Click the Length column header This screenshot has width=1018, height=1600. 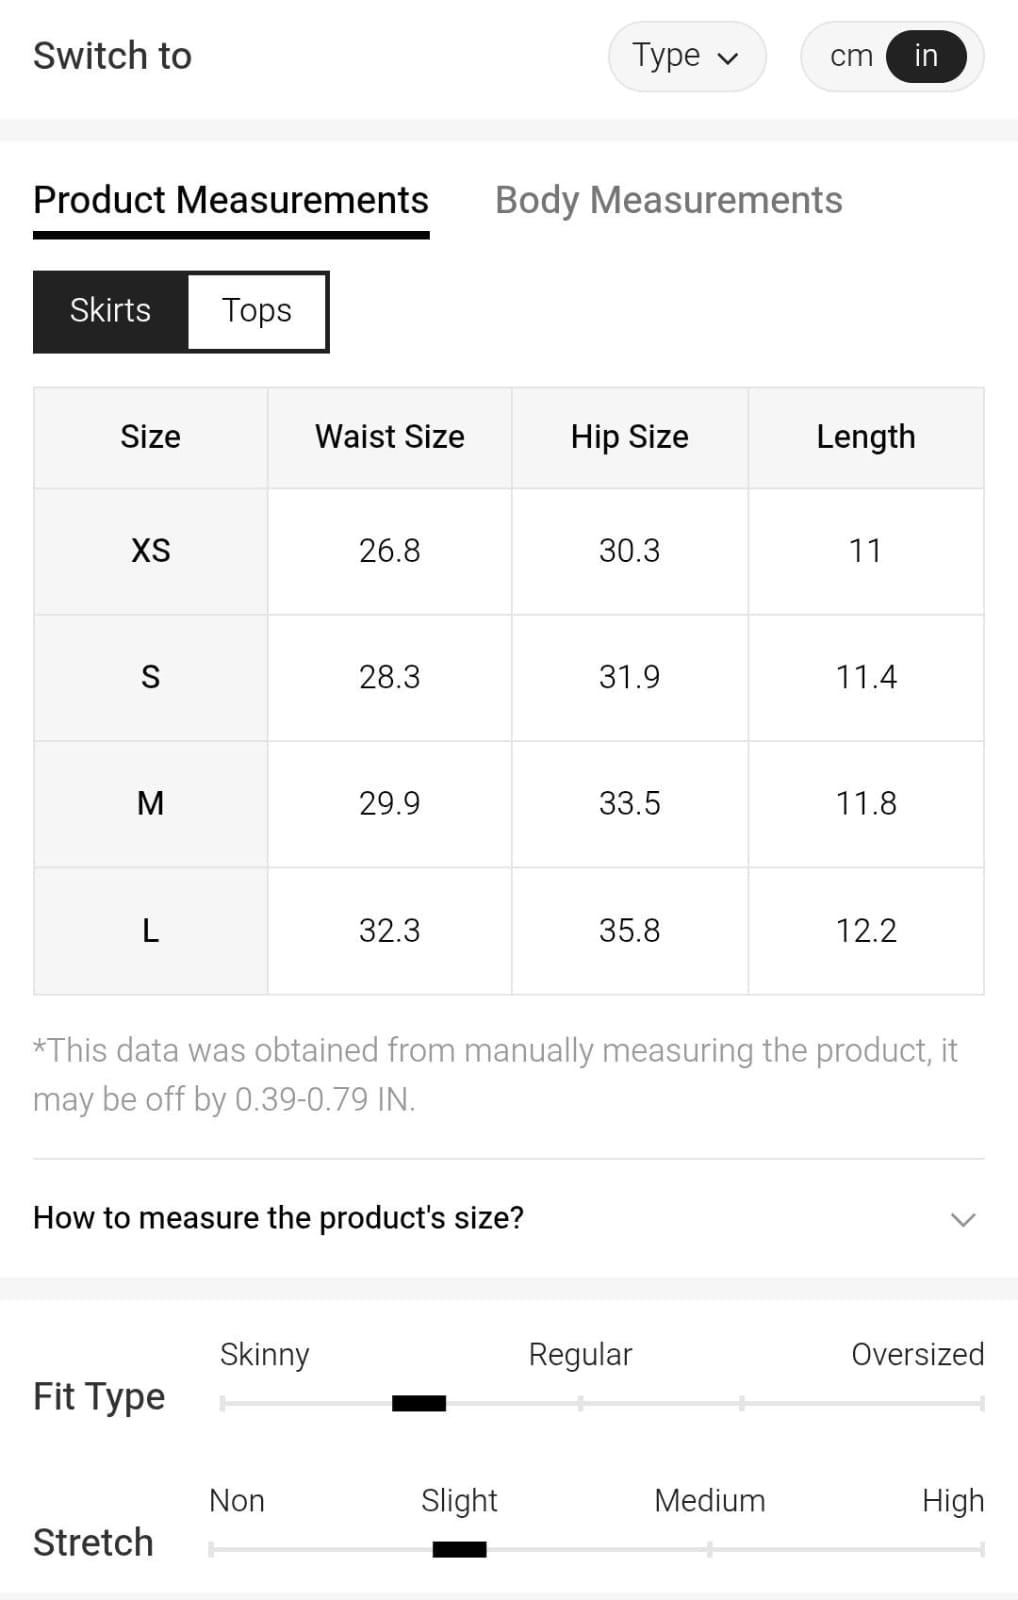pos(866,437)
